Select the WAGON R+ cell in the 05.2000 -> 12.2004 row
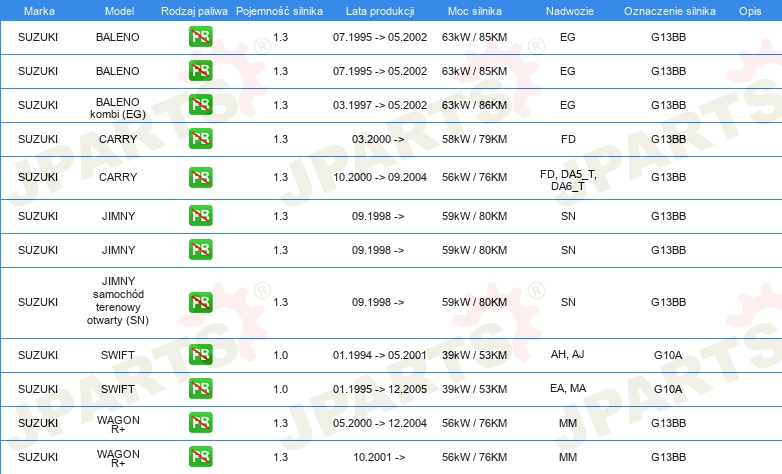The image size is (782, 474). 118,424
